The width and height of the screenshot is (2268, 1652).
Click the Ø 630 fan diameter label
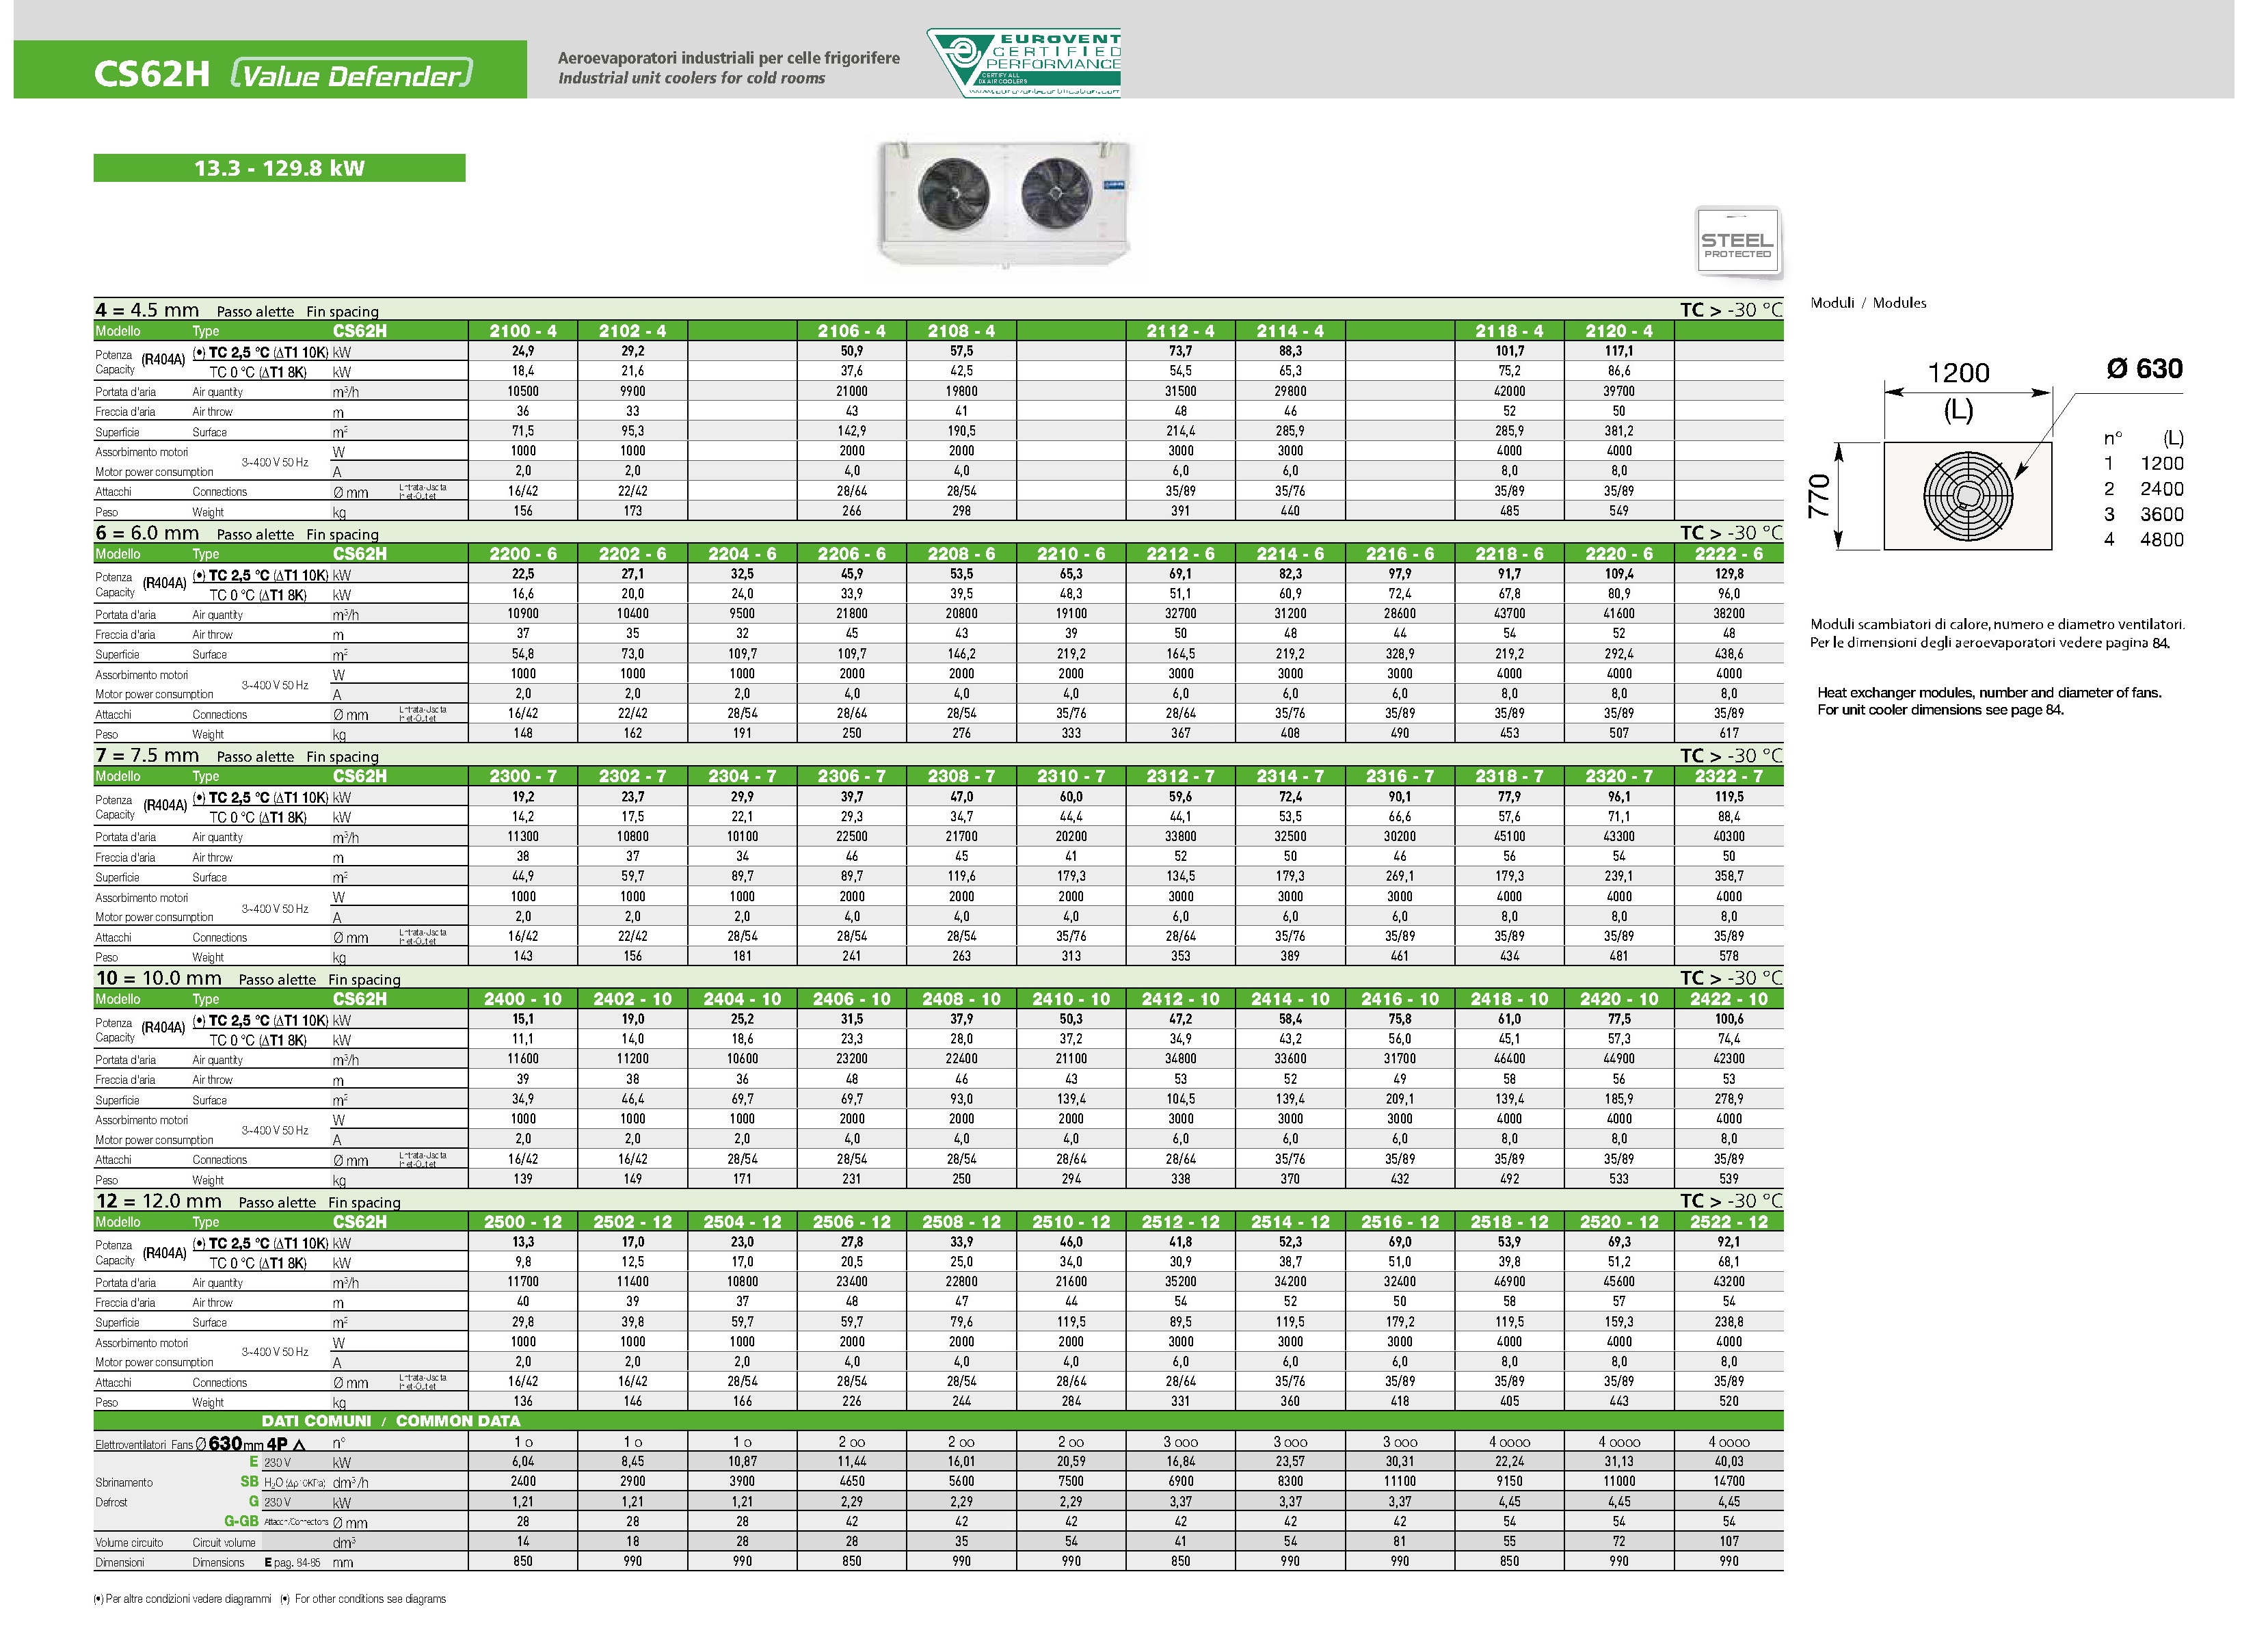point(2144,369)
